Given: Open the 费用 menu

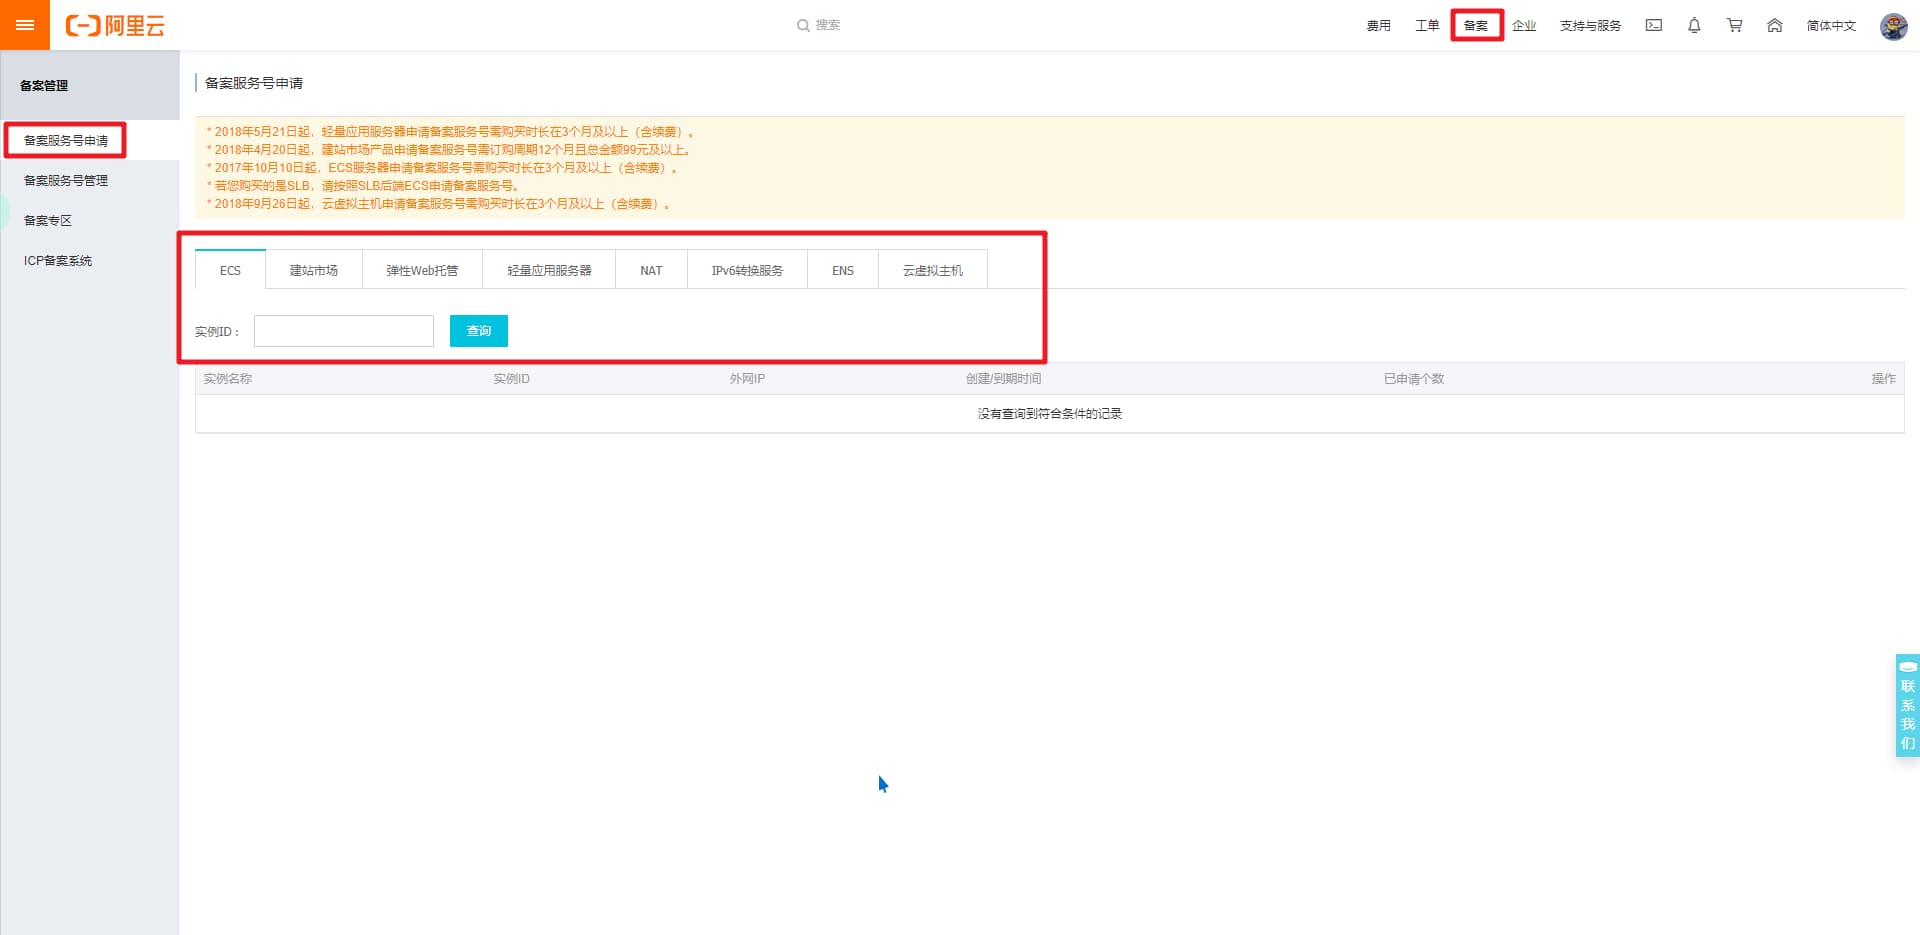Looking at the screenshot, I should [1378, 25].
